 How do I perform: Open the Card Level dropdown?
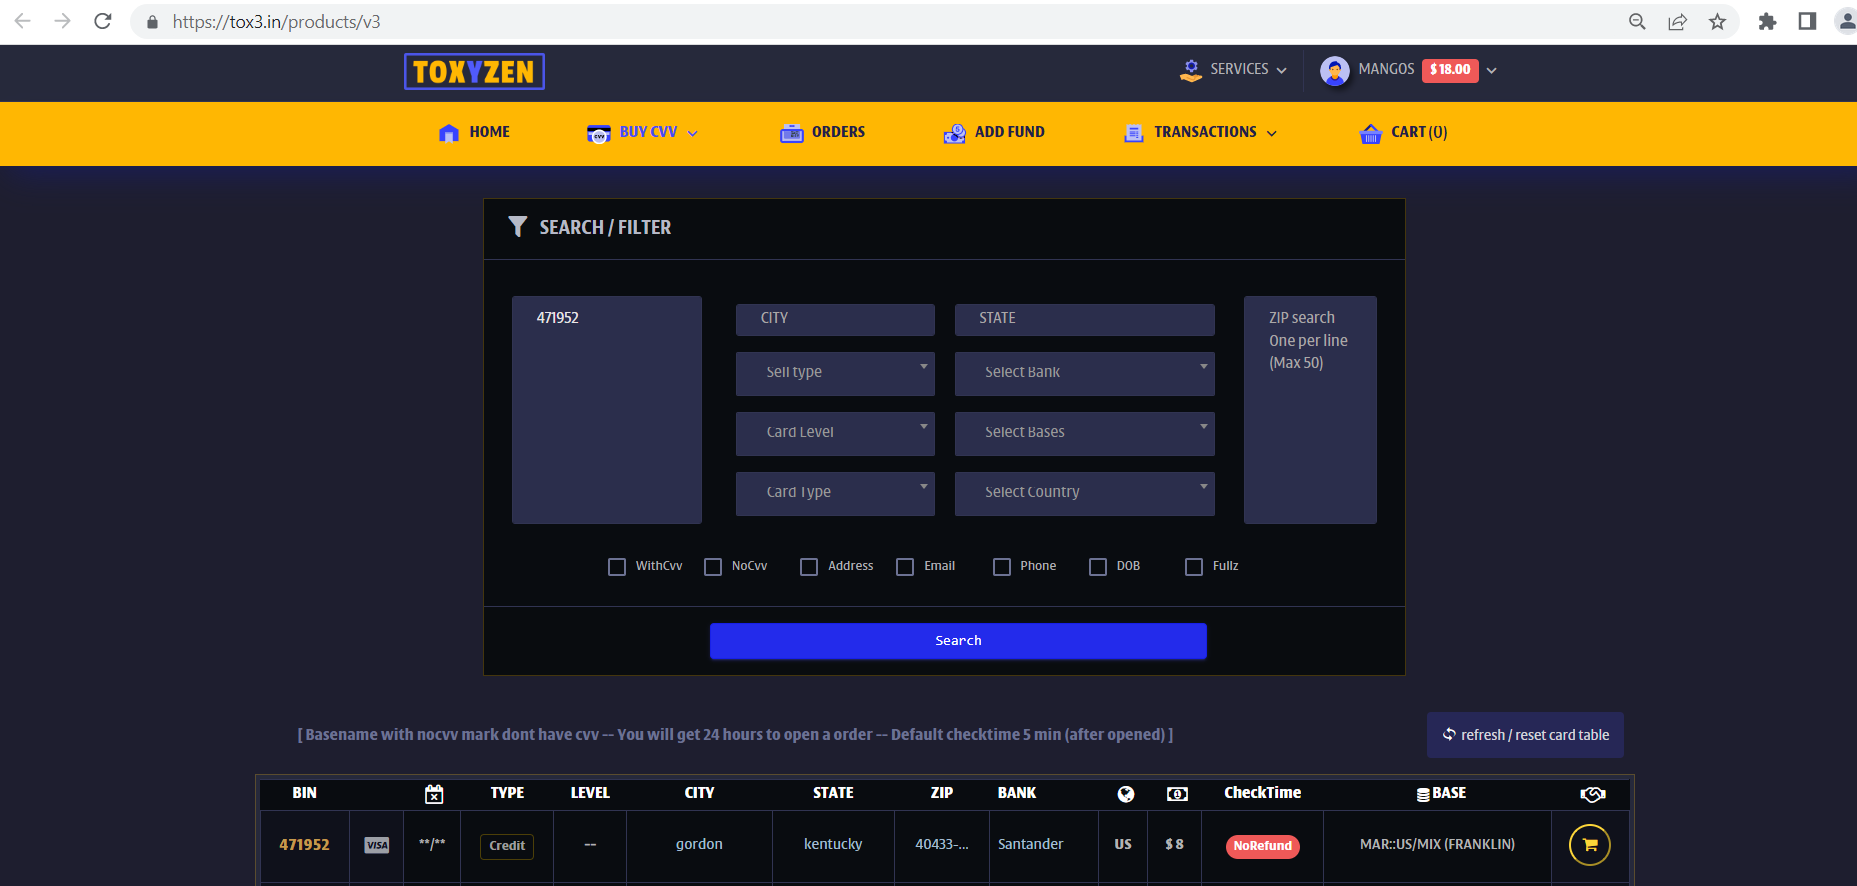click(835, 433)
